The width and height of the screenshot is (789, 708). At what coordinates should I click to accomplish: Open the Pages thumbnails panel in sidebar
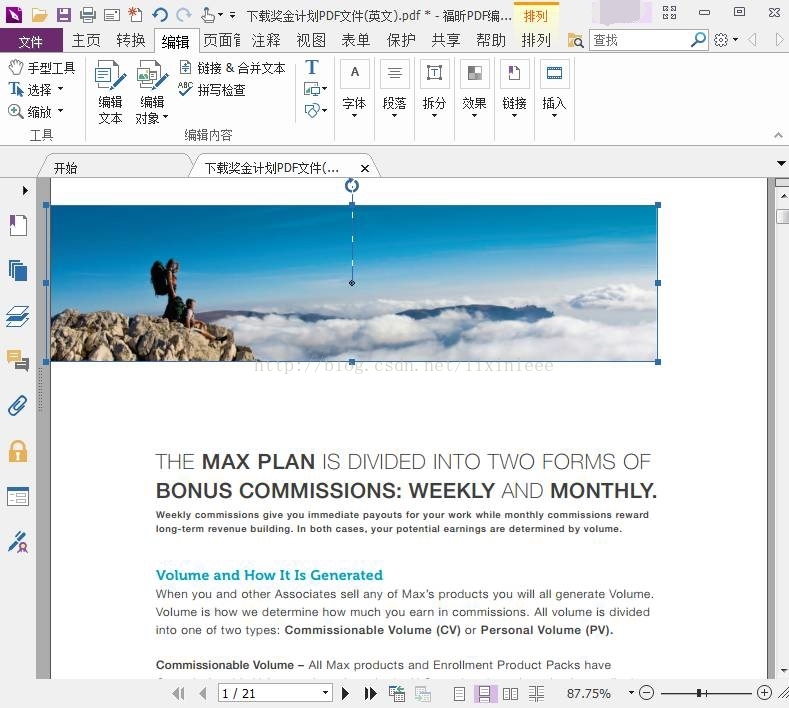(x=18, y=271)
